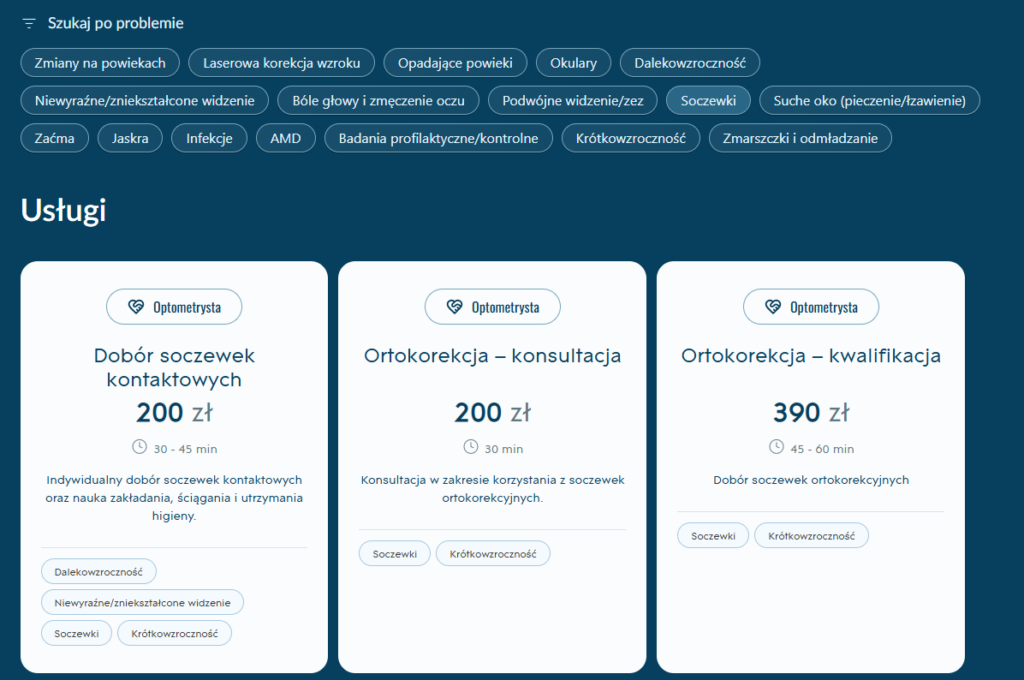
Task: Click clock icon next to 45 - 60 min
Action: point(776,447)
